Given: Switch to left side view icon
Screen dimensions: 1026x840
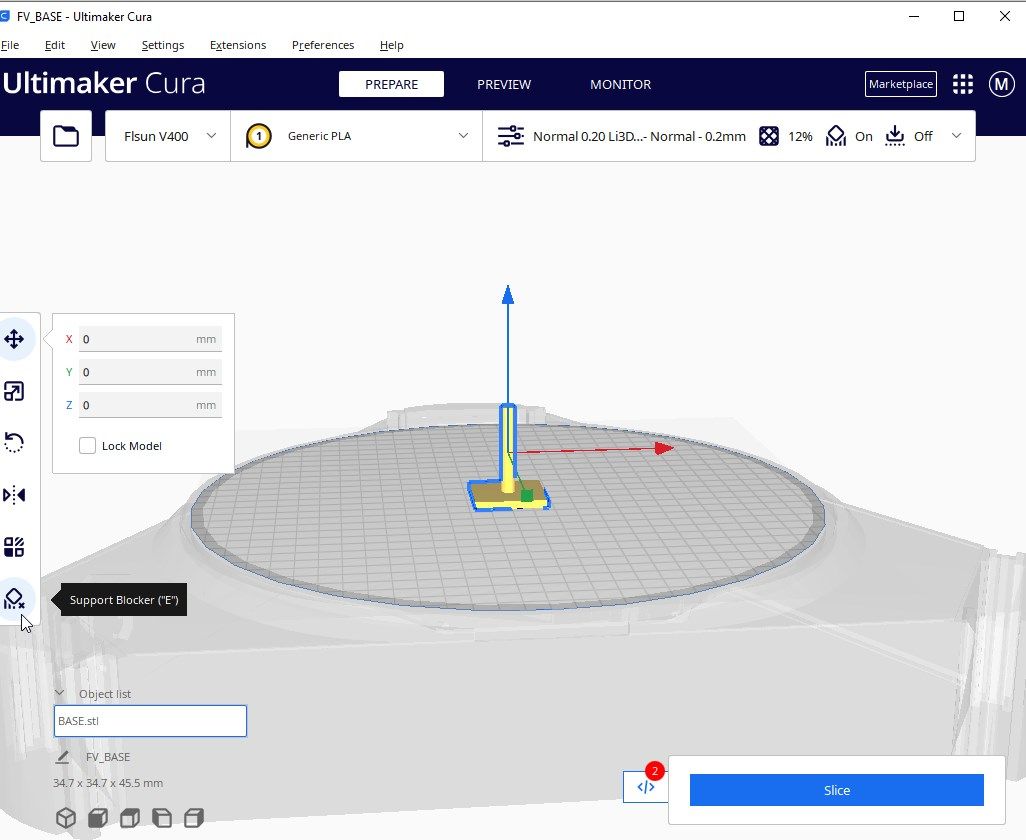Looking at the screenshot, I should coord(162,818).
